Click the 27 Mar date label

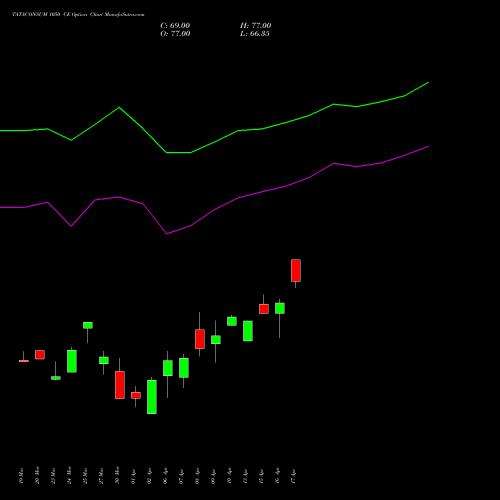coord(101,476)
